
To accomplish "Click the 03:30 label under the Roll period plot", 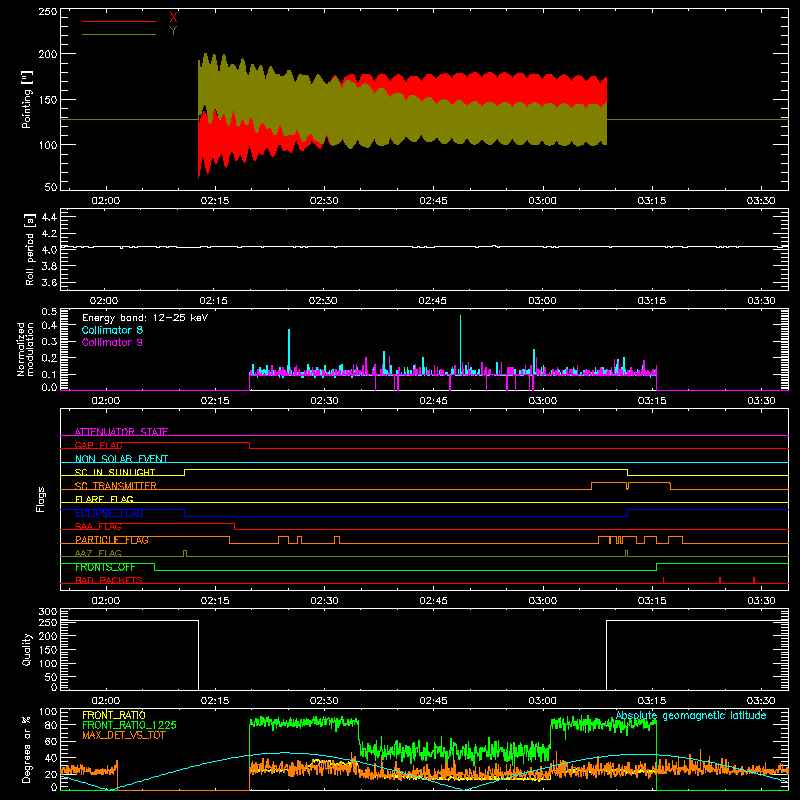I will [x=761, y=301].
